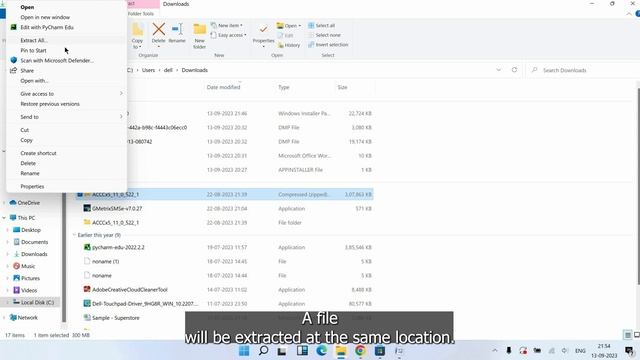The width and height of the screenshot is (640, 360).
Task: Open Google Chrome from the taskbar
Action: click(360, 351)
